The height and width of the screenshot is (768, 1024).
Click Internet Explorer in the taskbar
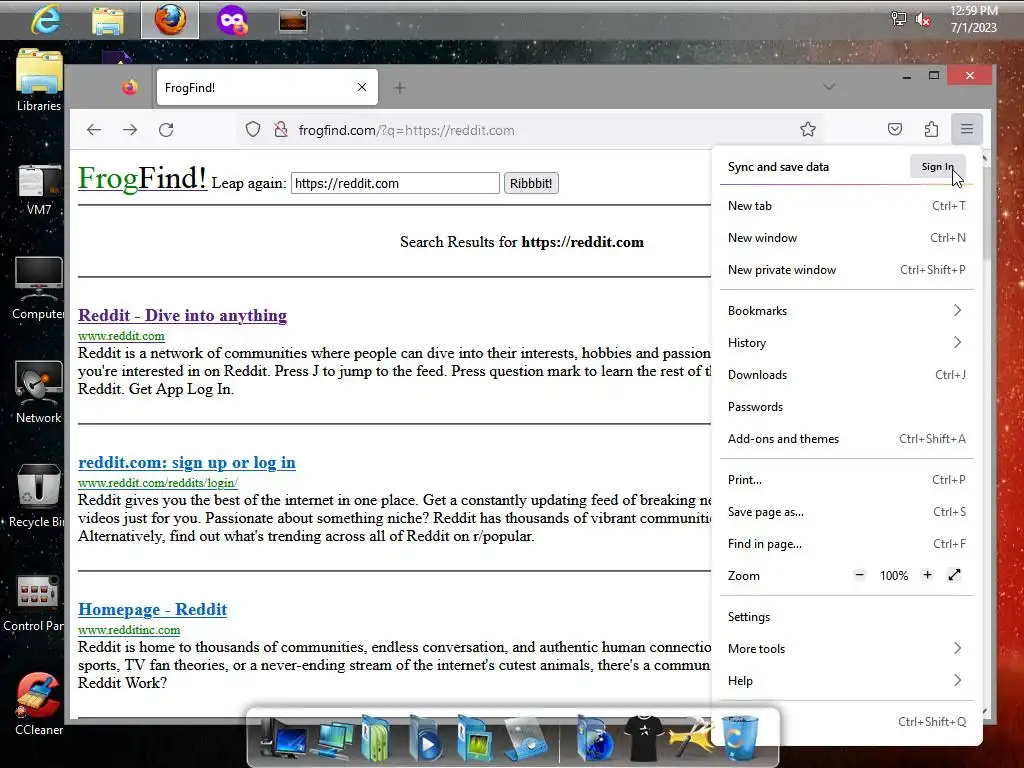[x=46, y=20]
